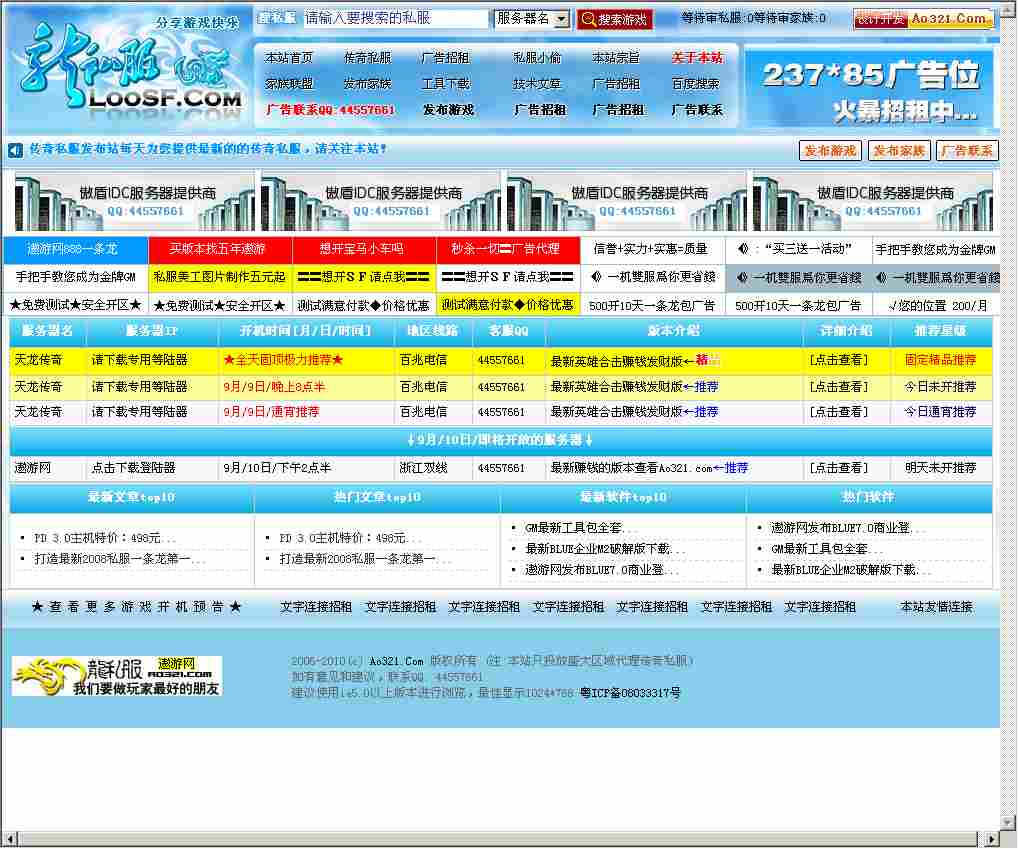This screenshot has width=1018, height=849.
Task: Click the orange 发布游戏 button
Action: point(830,151)
